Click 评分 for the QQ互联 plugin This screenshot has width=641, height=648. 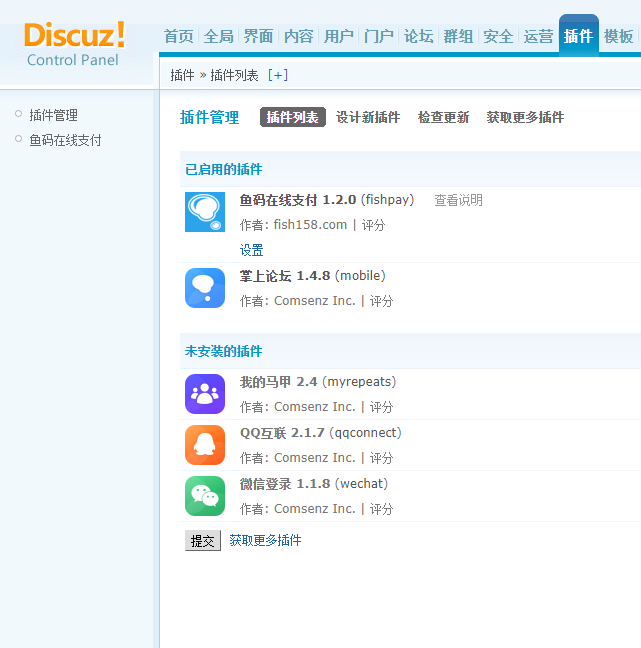(381, 458)
